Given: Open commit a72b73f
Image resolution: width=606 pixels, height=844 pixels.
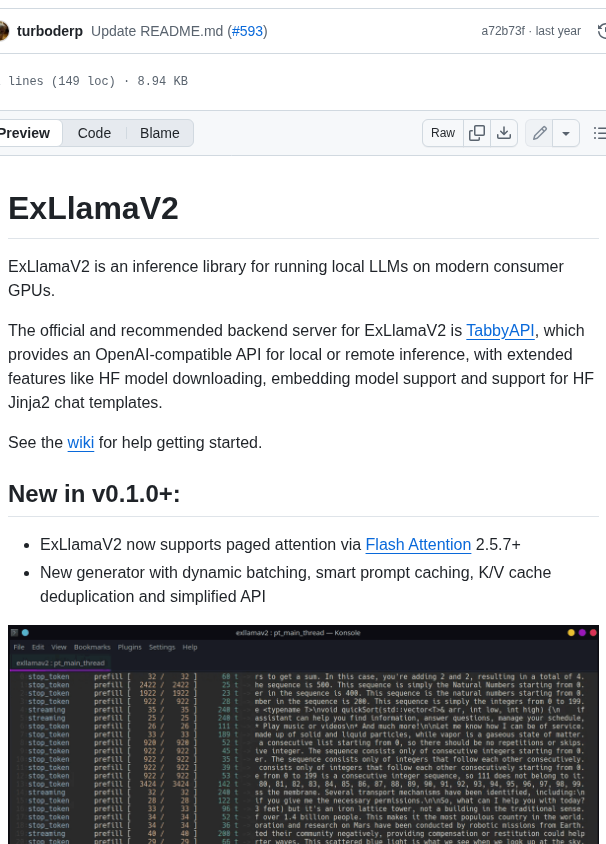Looking at the screenshot, I should click(x=503, y=31).
